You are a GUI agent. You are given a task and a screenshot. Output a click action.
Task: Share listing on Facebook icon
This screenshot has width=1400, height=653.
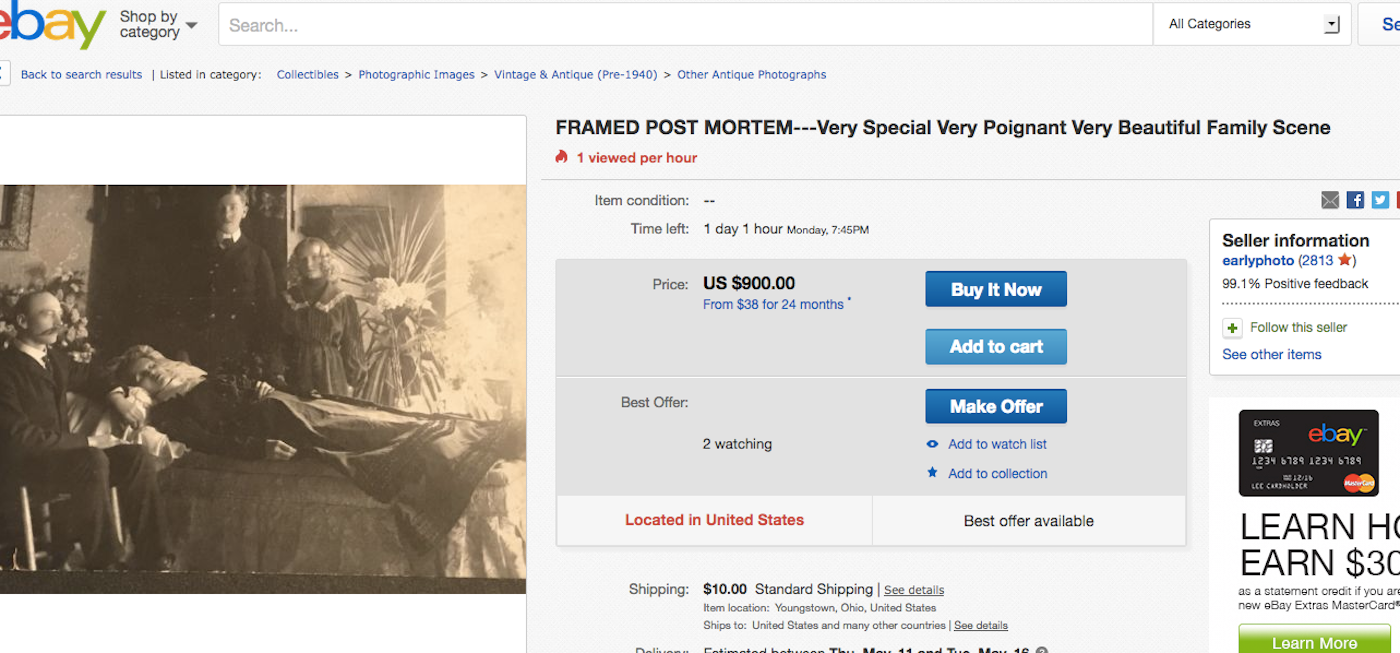[1355, 200]
